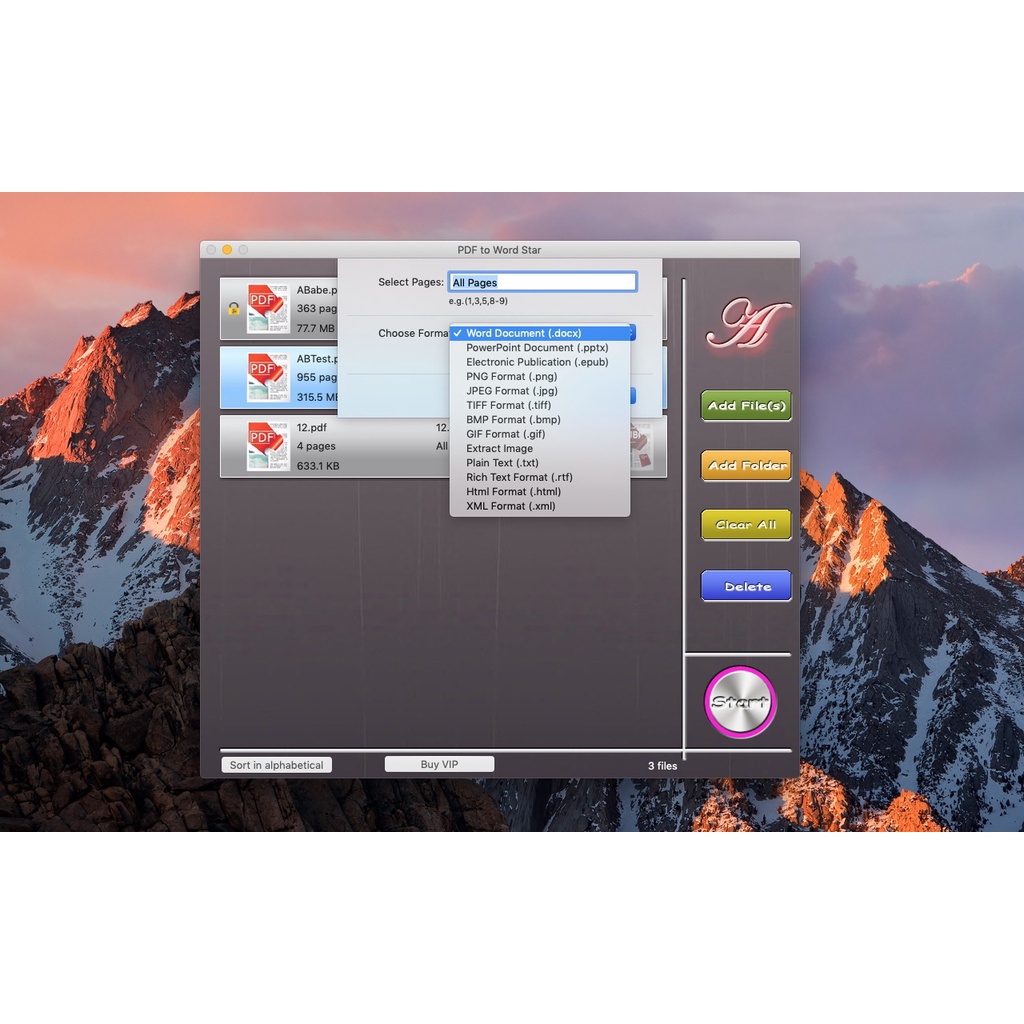
Task: Select Plain Text (.txt) format
Action: [x=539, y=462]
